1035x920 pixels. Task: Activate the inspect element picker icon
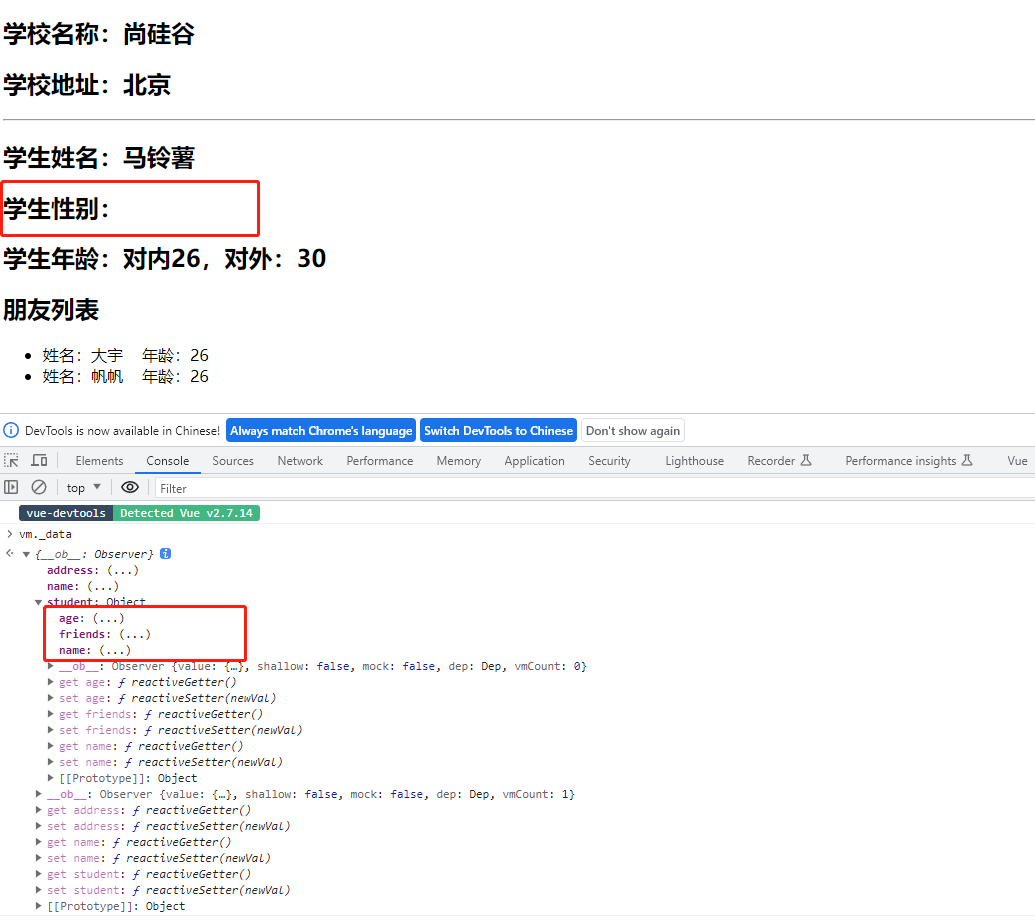coord(11,461)
